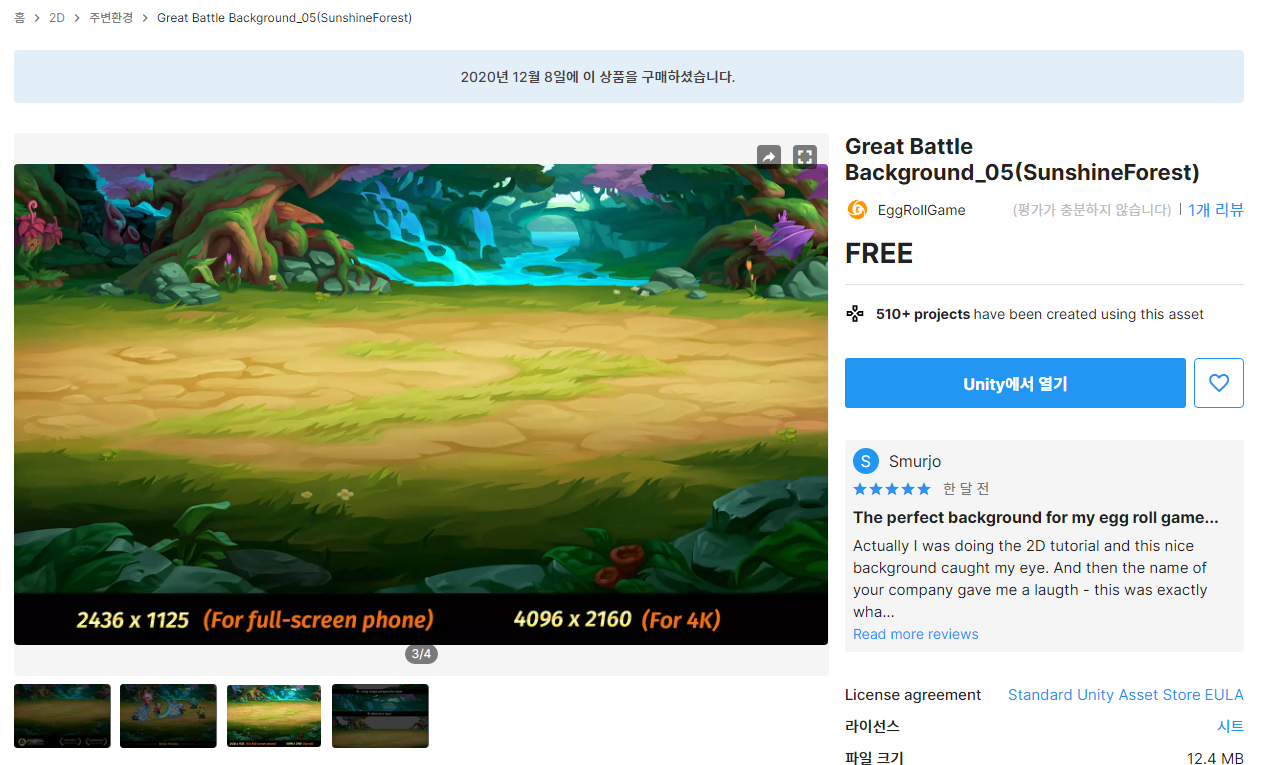Click the review body text starting Actually
Image resolution: width=1265 pixels, height=765 pixels.
point(1030,579)
